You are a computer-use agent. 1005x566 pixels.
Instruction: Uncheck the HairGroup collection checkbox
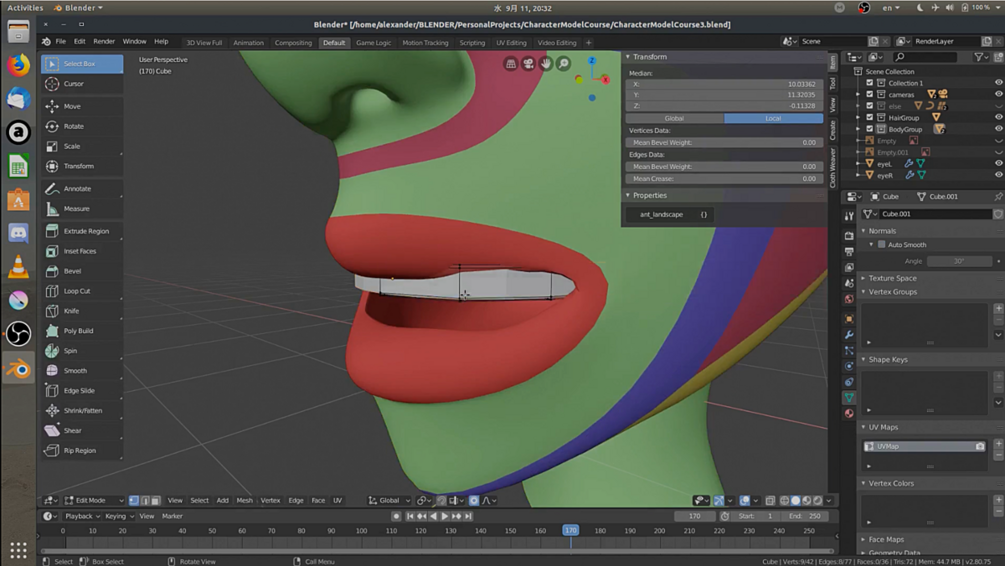[870, 117]
